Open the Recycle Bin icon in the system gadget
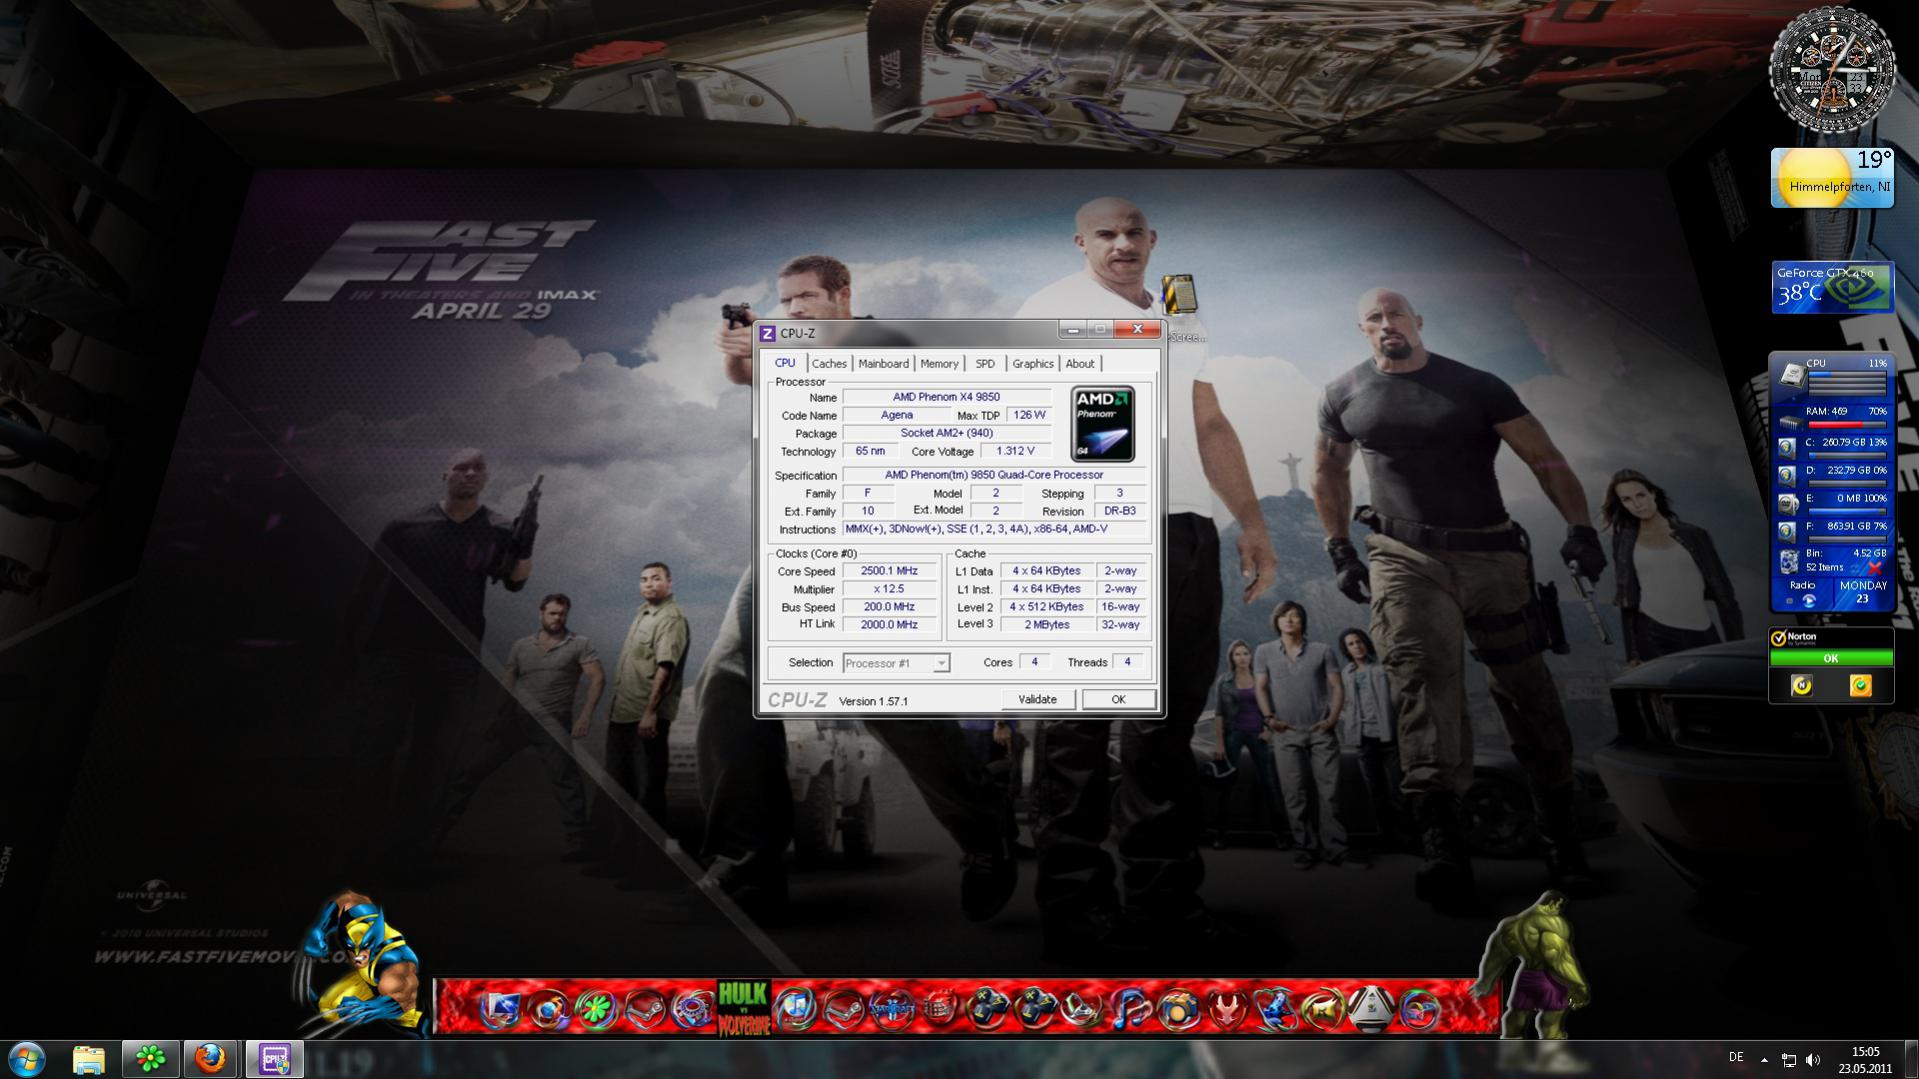1919x1079 pixels. [1789, 561]
